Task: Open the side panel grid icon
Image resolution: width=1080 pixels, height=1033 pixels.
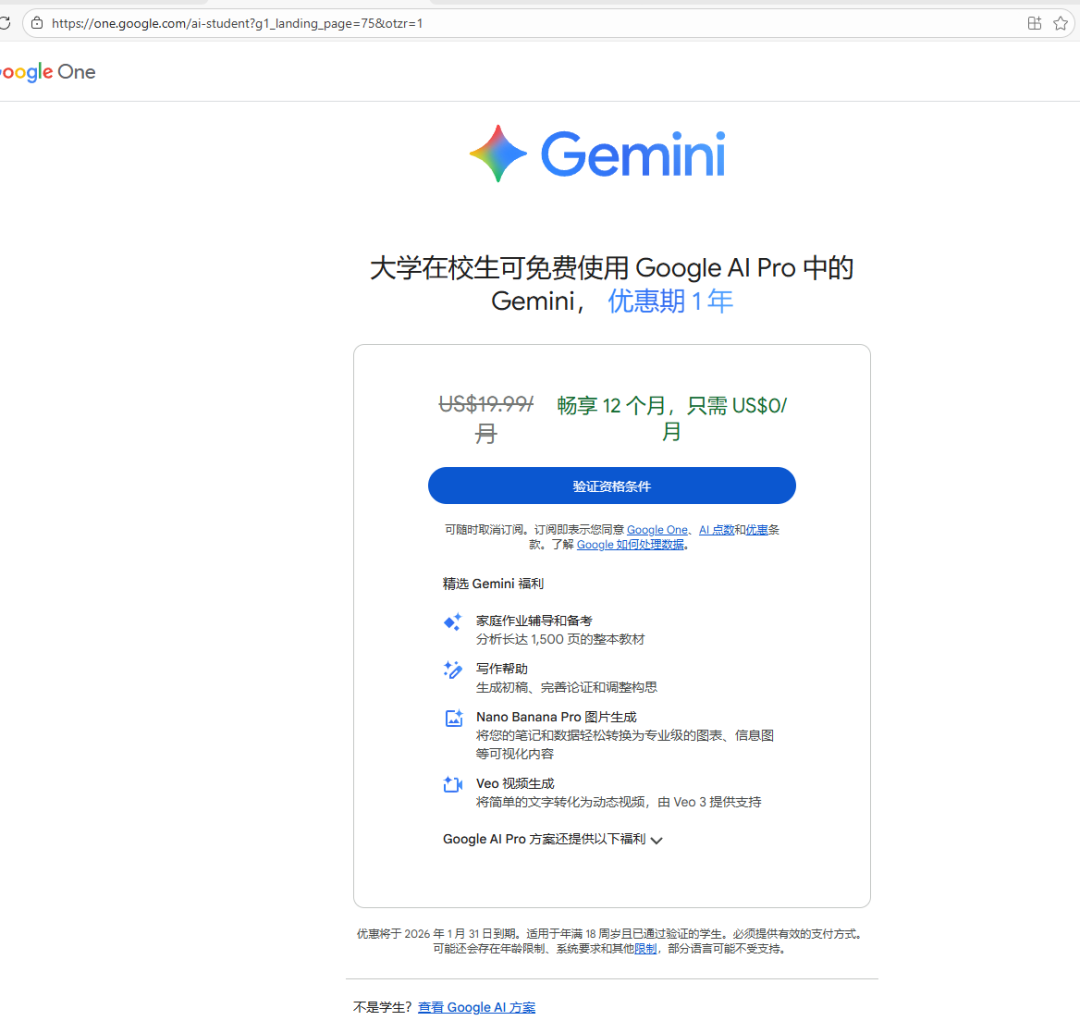Action: point(1034,22)
